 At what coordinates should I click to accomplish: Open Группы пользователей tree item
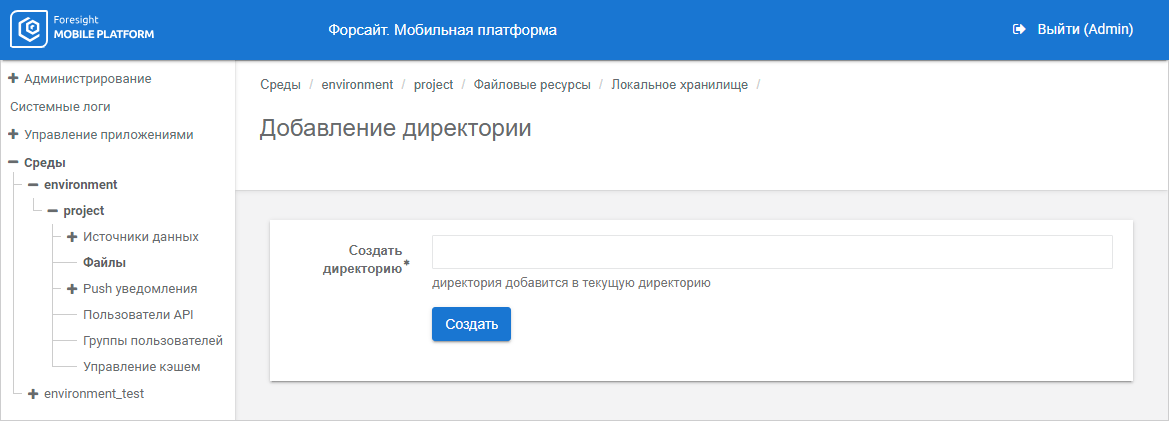[152, 341]
